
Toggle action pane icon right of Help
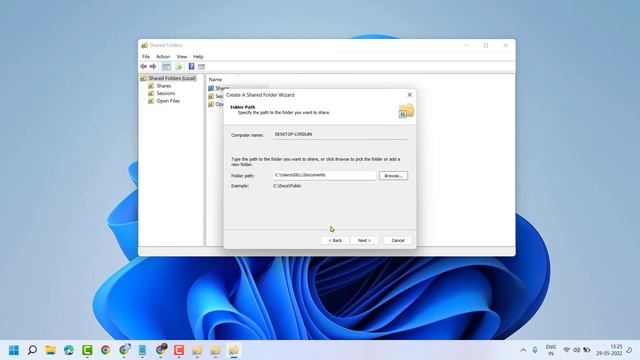[201, 67]
